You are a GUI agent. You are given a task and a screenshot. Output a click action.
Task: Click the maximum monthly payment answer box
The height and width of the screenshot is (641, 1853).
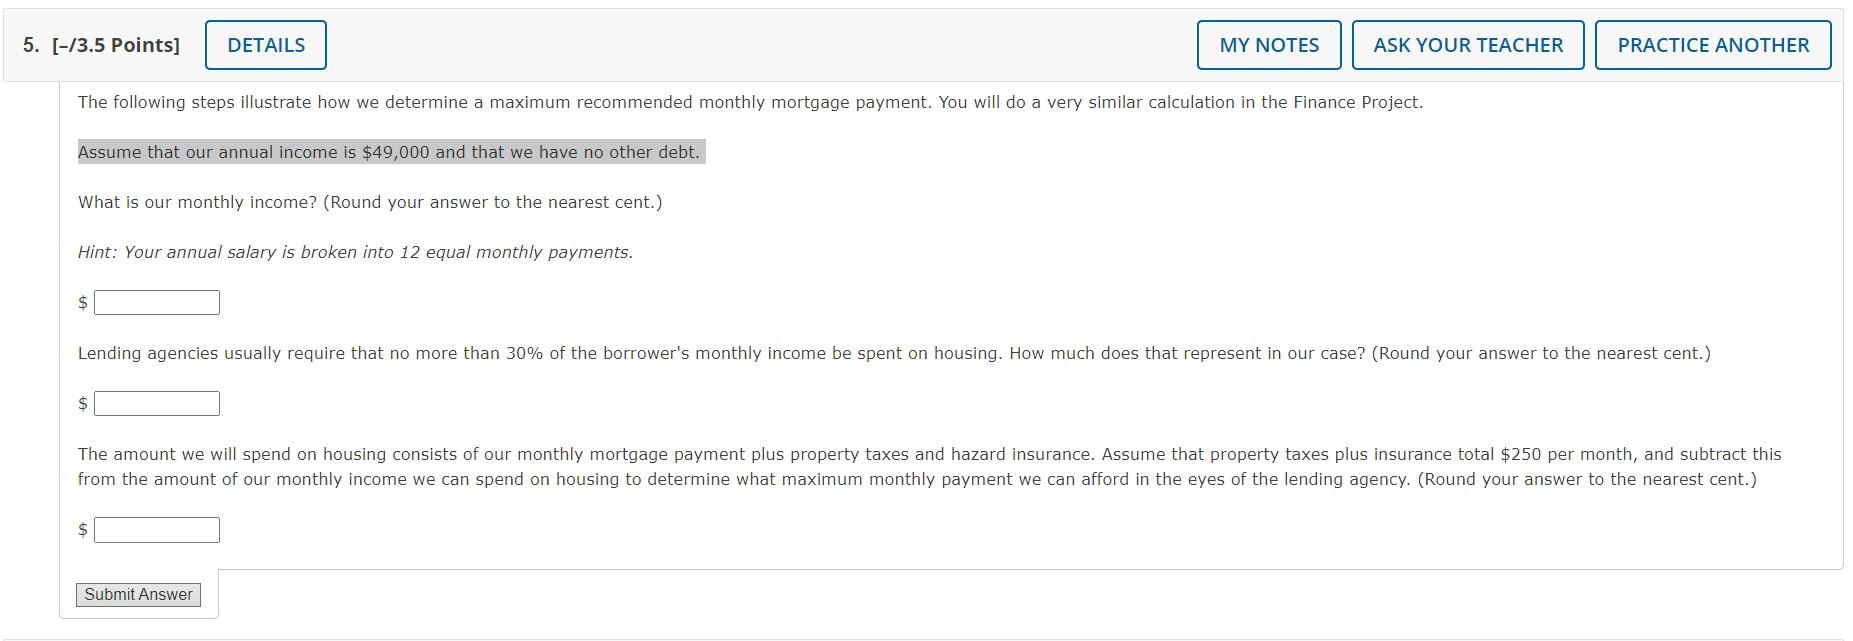coord(155,529)
